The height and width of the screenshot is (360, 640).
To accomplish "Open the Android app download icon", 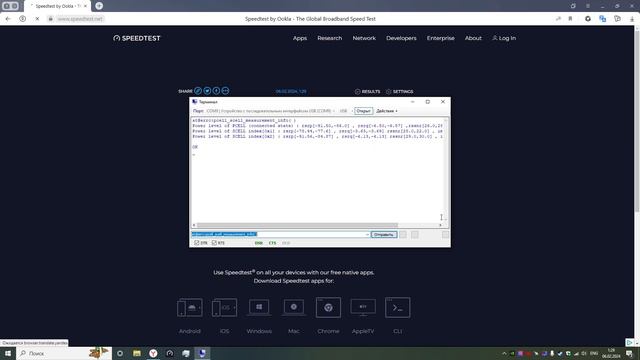I will tap(190, 307).
